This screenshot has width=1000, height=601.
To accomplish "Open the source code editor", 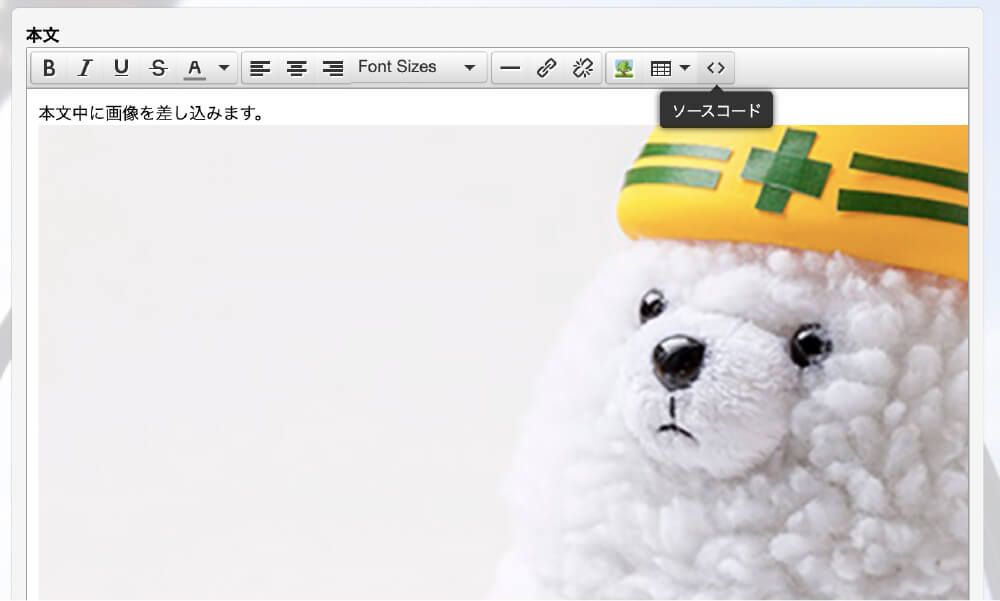I will click(716, 68).
